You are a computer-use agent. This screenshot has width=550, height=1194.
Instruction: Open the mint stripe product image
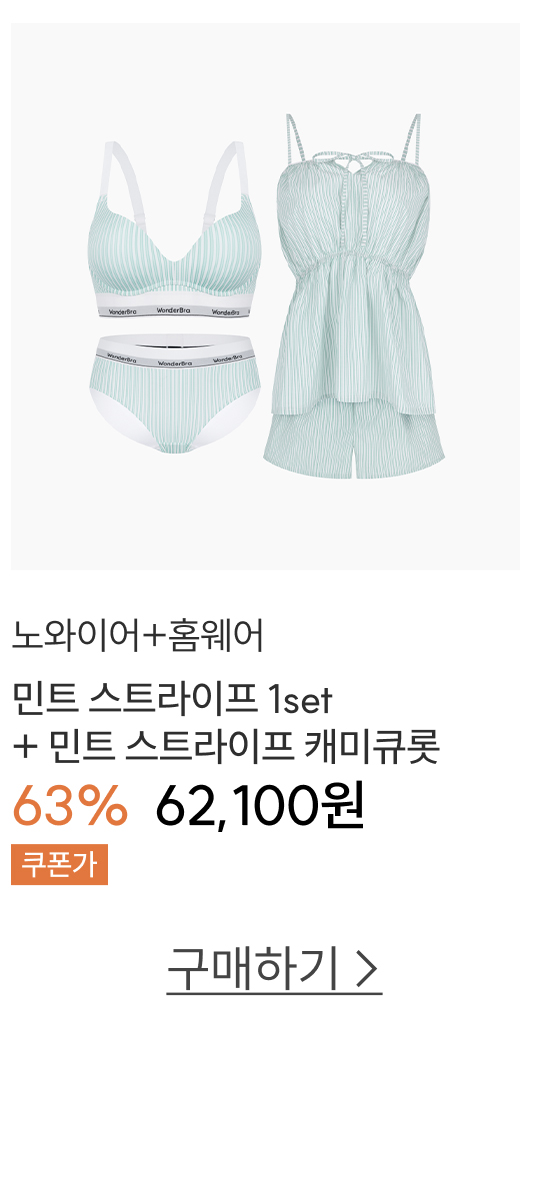(265, 296)
